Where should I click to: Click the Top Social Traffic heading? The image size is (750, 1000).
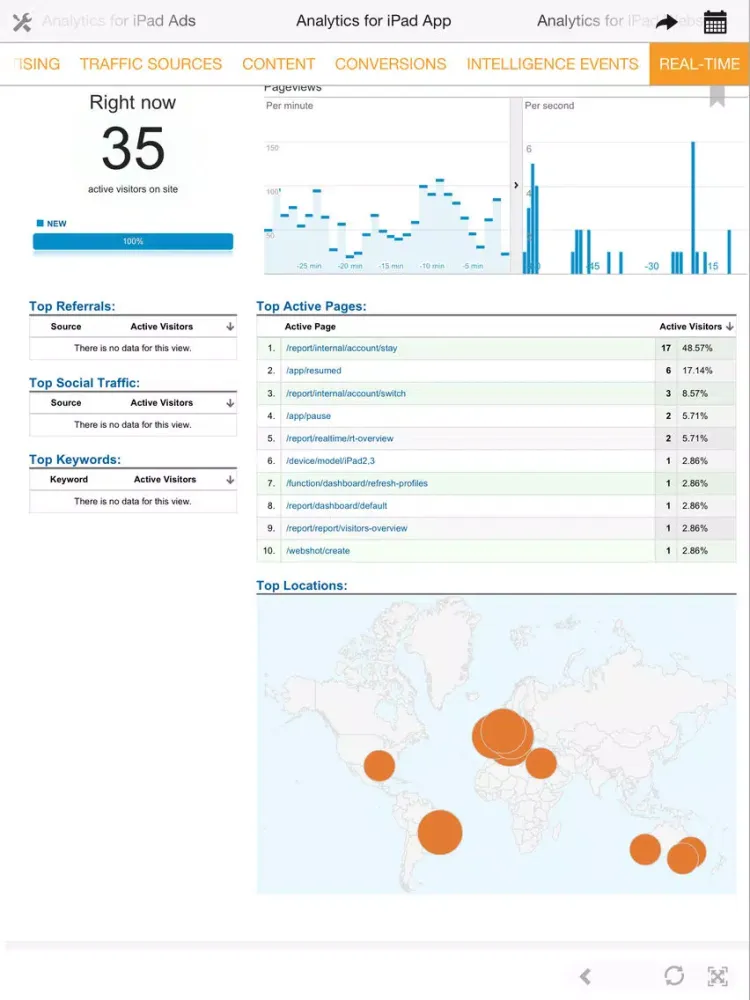(84, 383)
